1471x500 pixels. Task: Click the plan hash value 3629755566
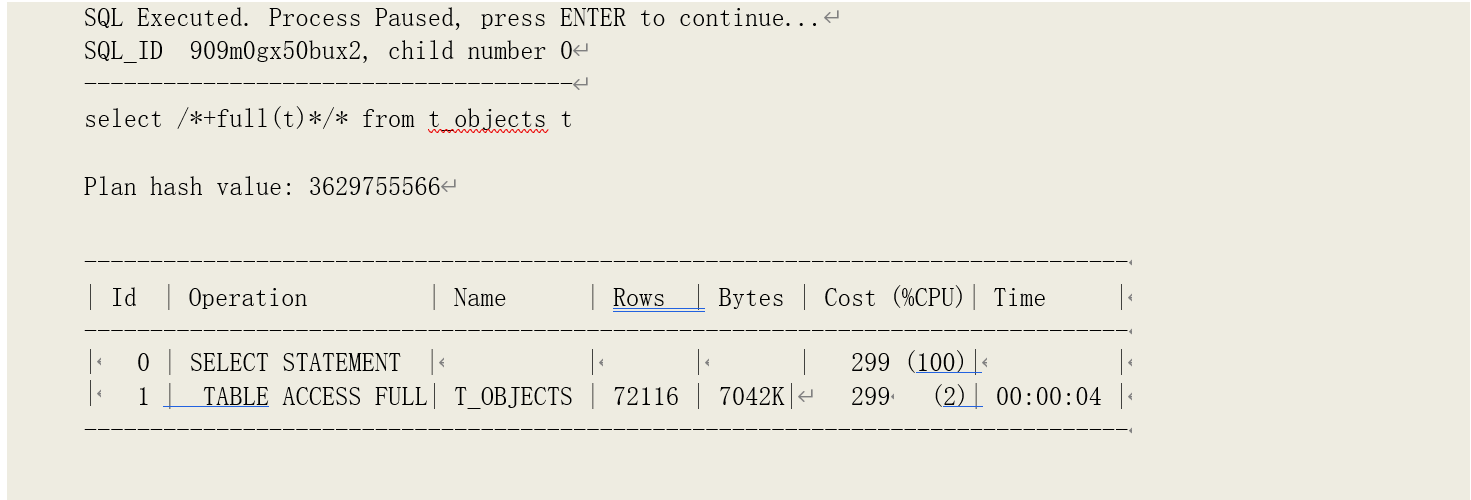click(374, 187)
